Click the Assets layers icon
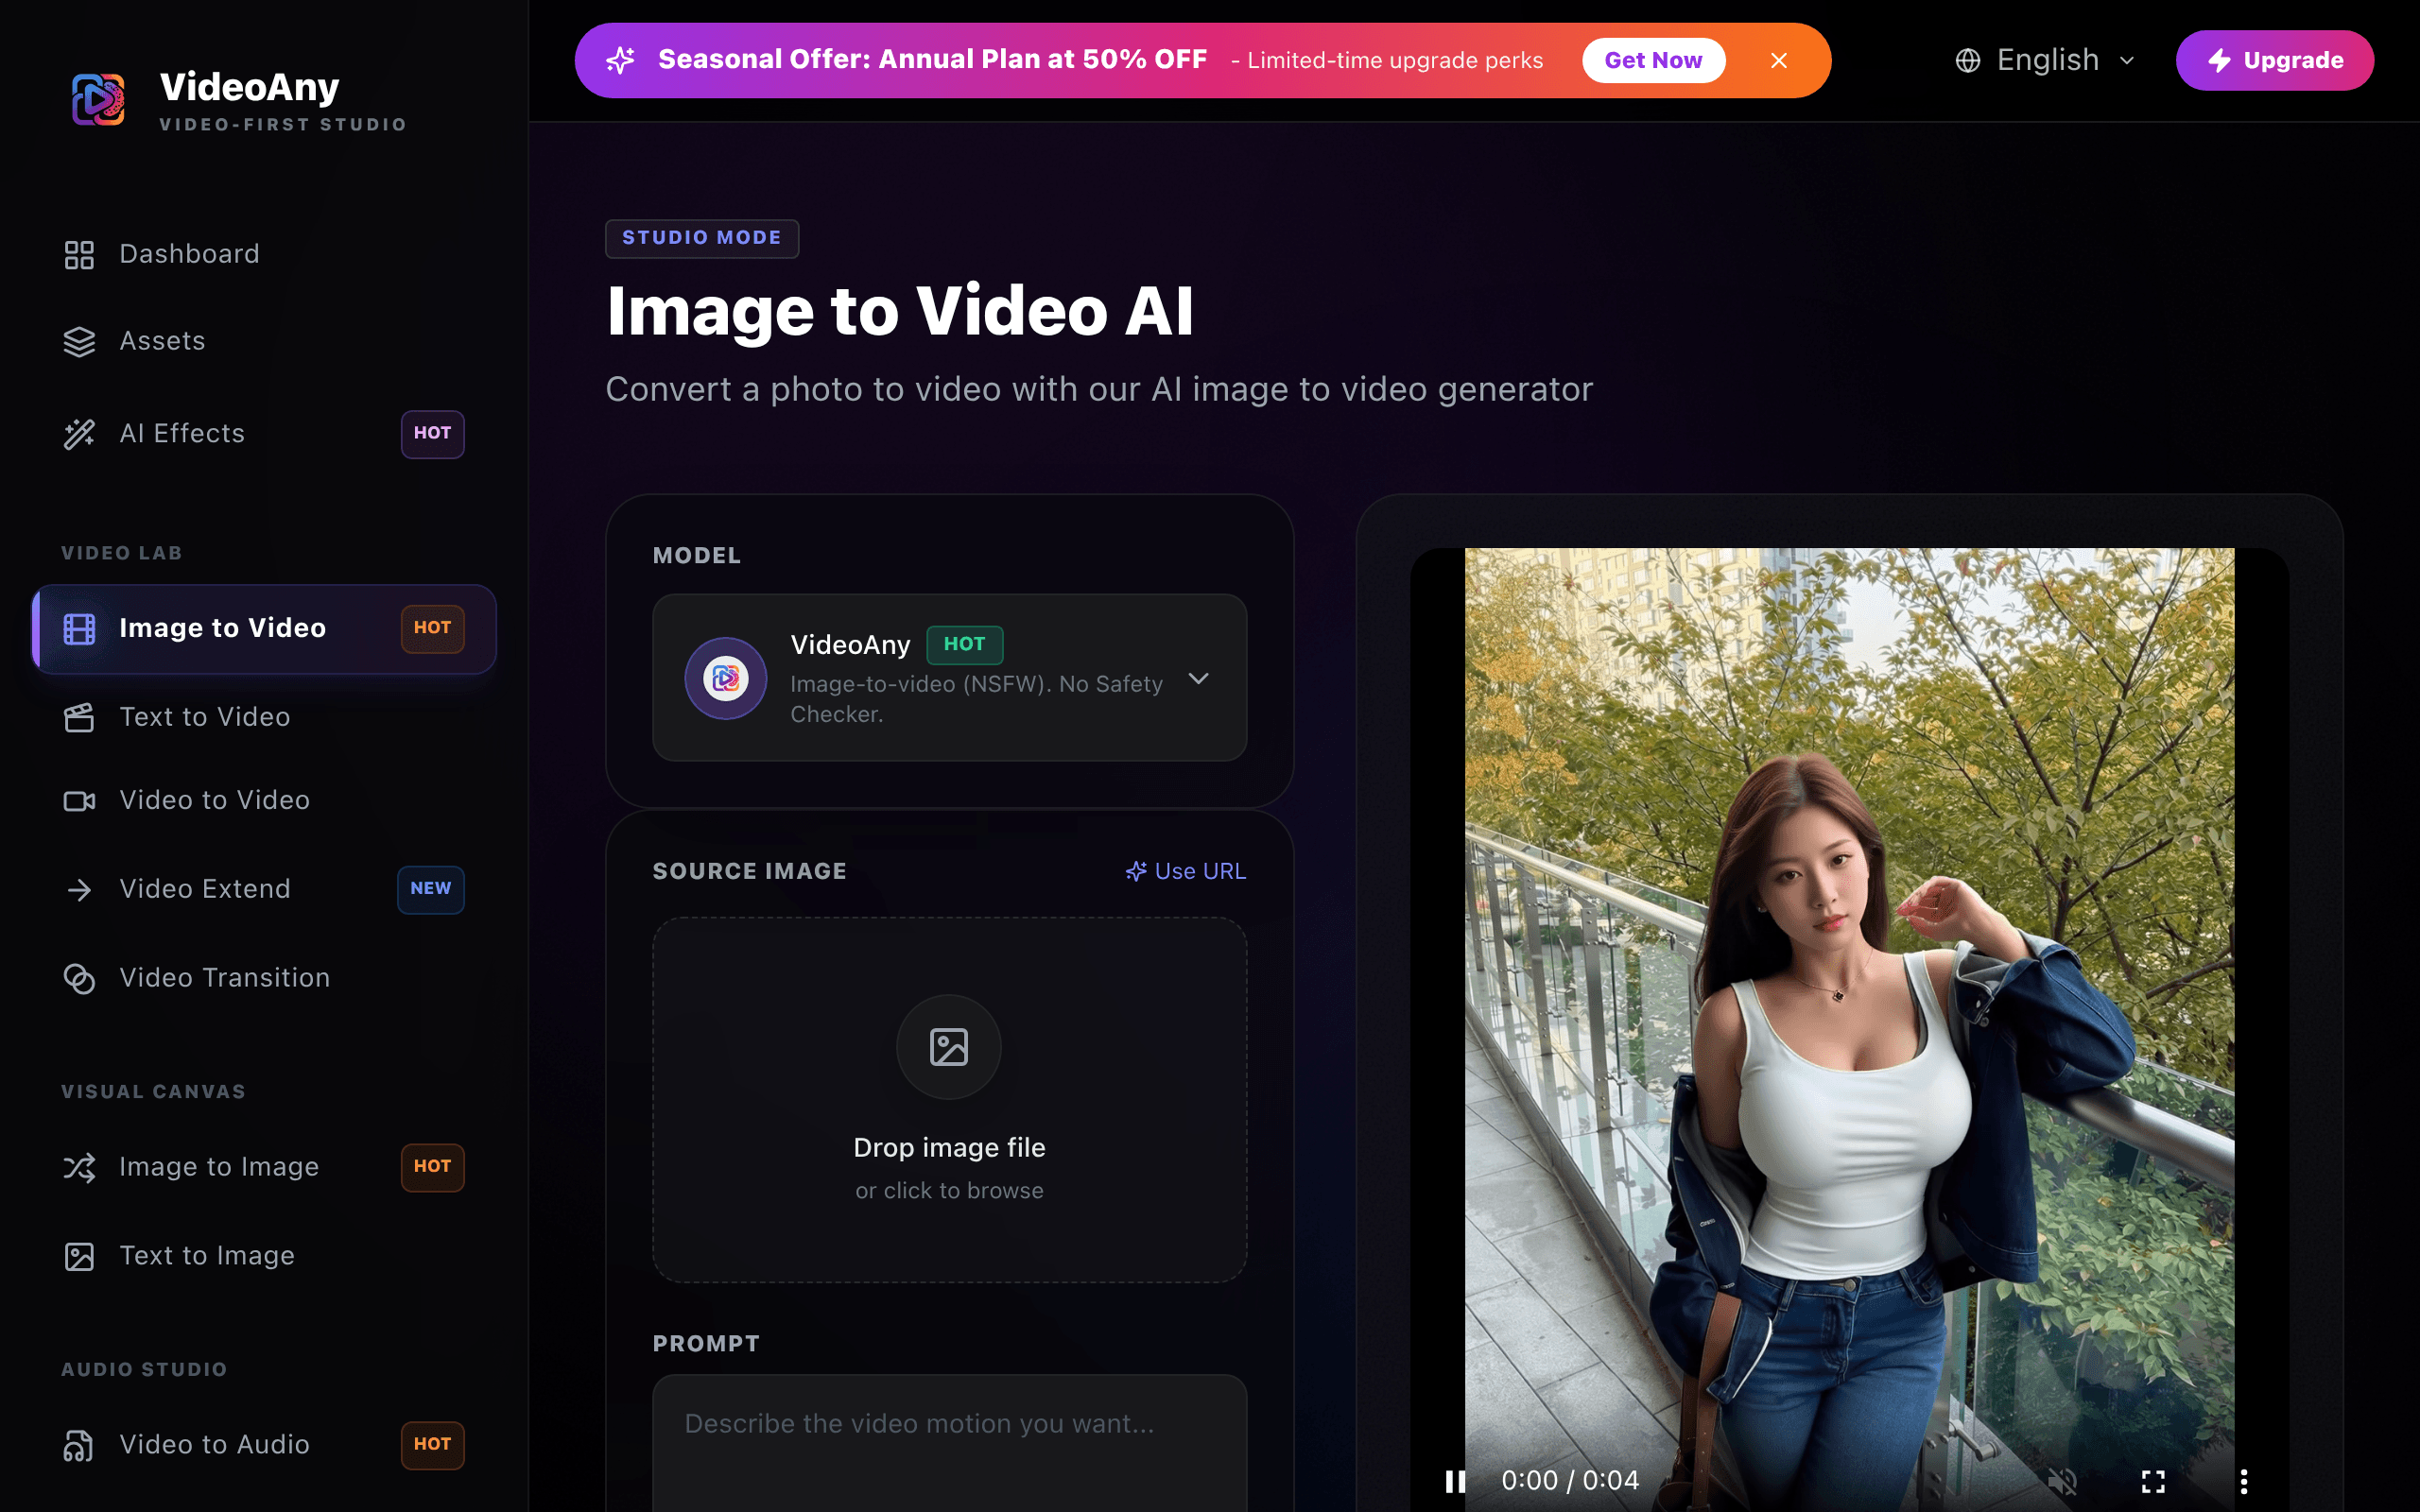This screenshot has width=2420, height=1512. (79, 342)
